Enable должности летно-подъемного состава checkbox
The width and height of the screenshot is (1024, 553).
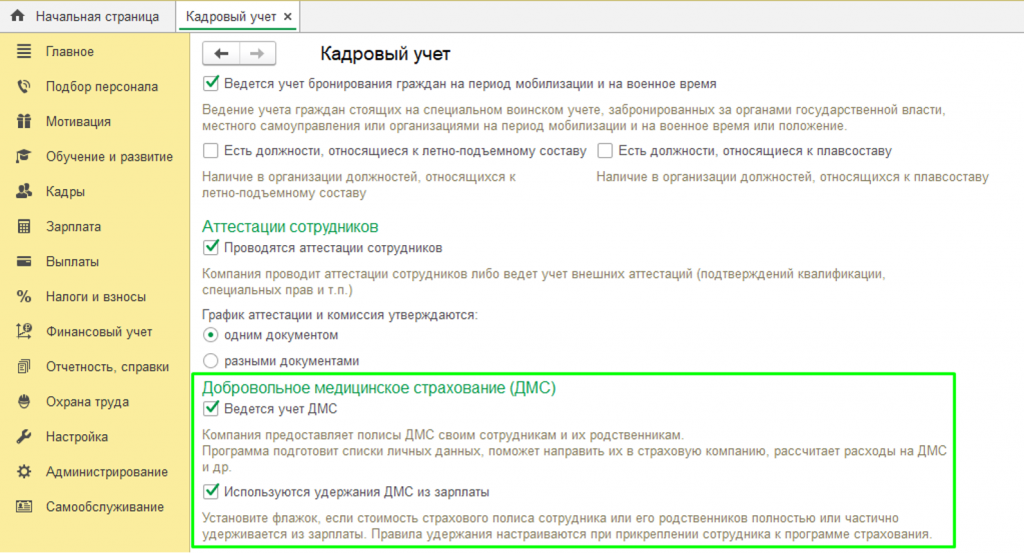pos(210,151)
